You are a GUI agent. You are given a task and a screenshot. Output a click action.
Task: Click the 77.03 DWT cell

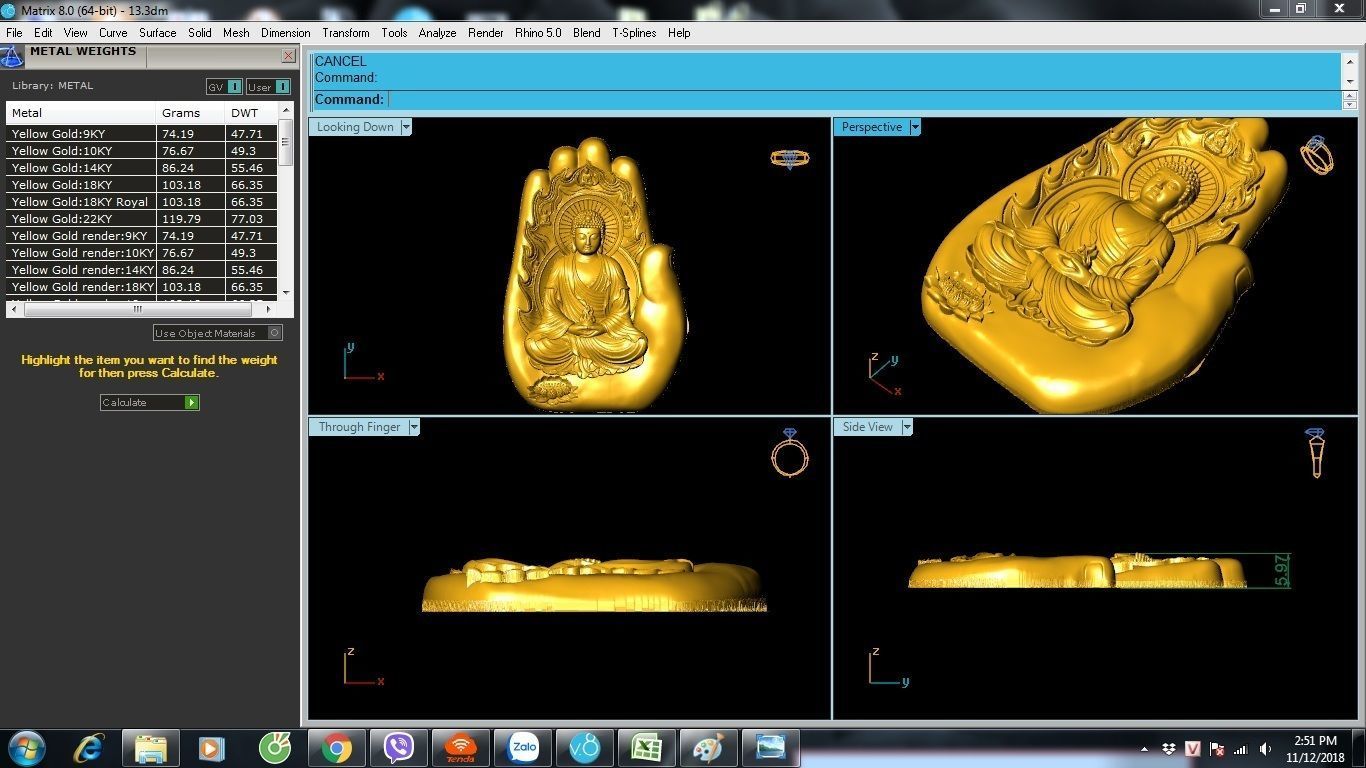(251, 219)
